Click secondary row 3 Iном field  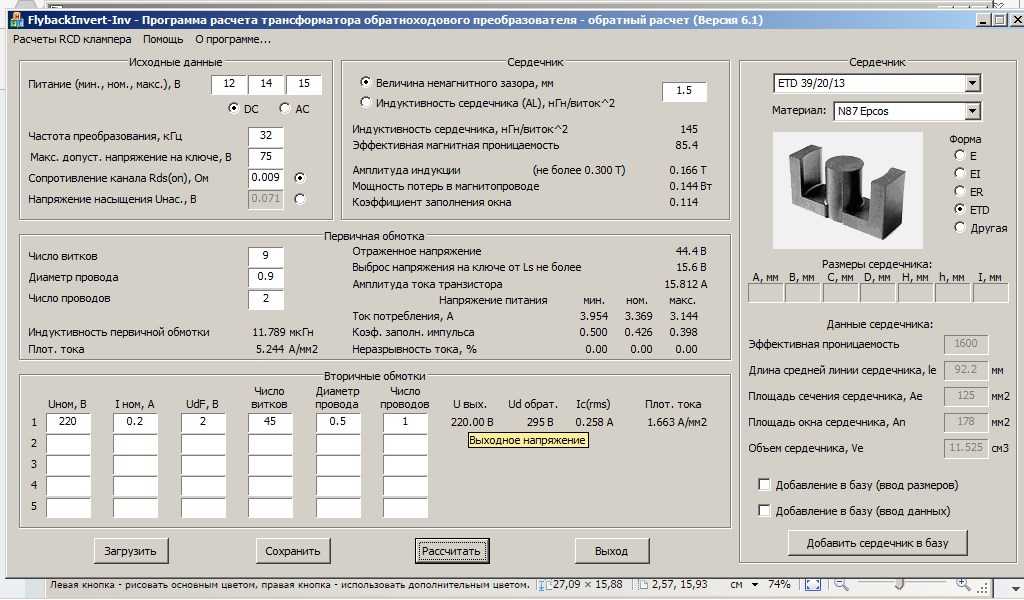135,465
